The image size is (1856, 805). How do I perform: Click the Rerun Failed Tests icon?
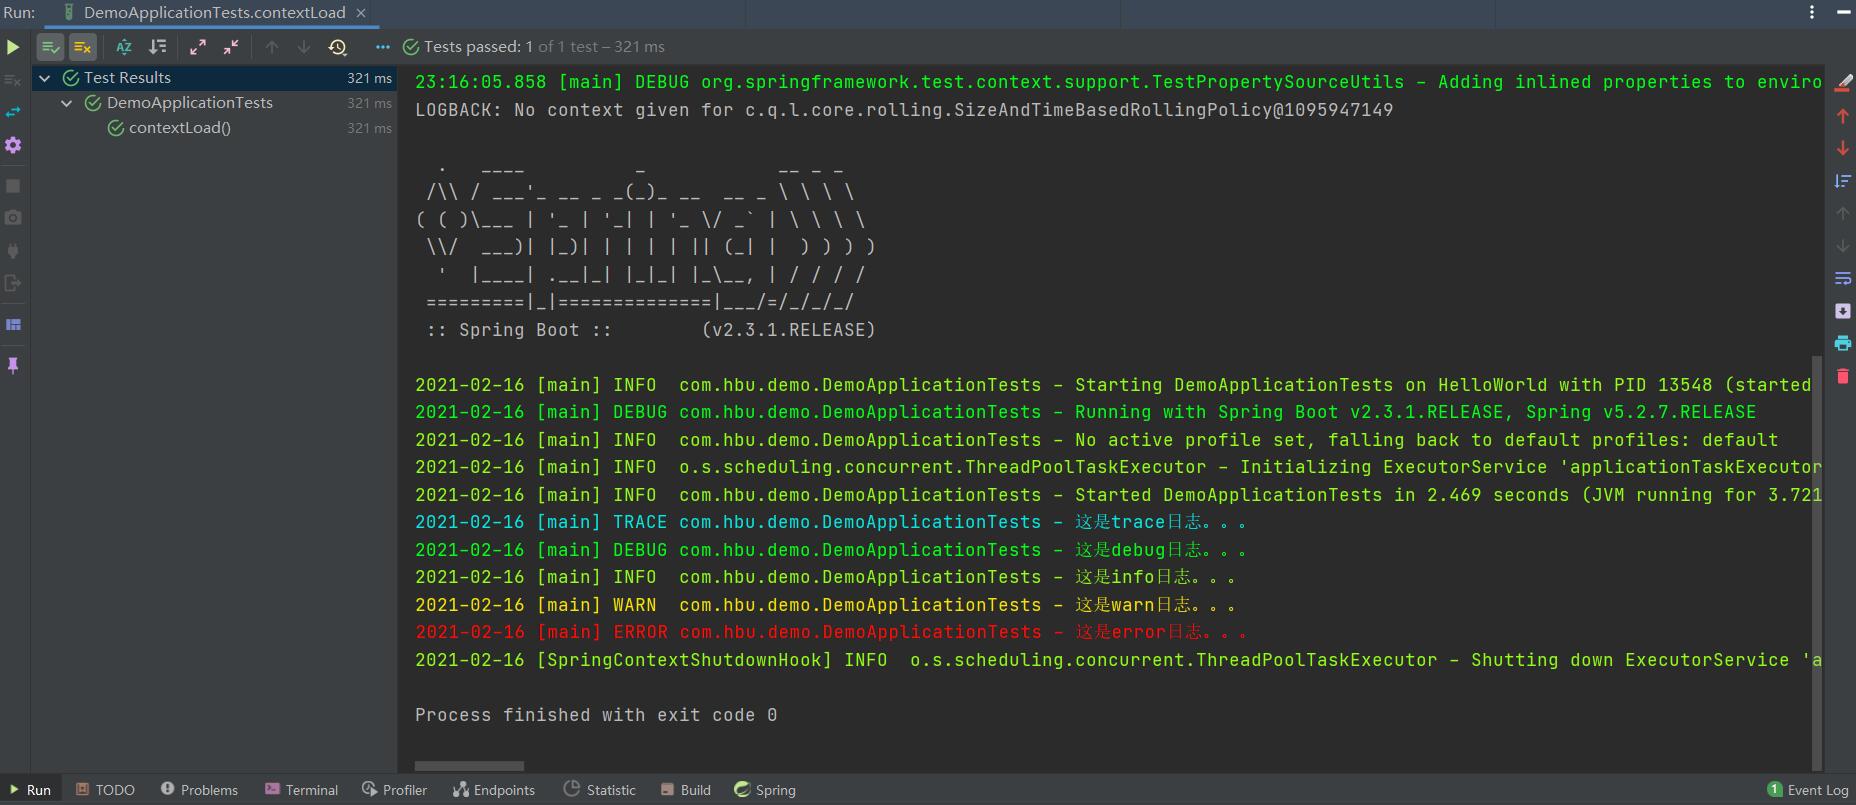13,80
